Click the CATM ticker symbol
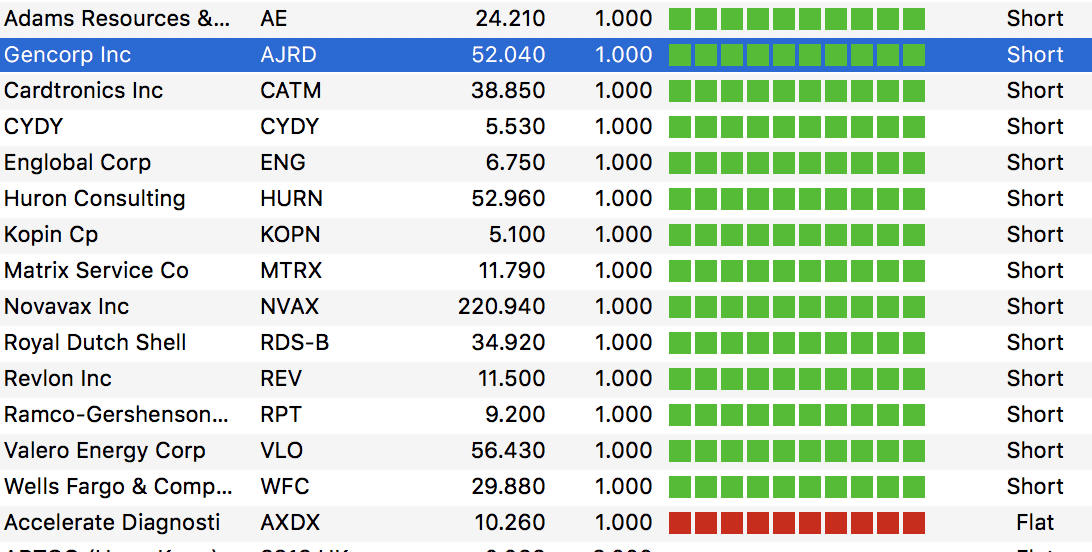Image resolution: width=1092 pixels, height=552 pixels. click(291, 90)
